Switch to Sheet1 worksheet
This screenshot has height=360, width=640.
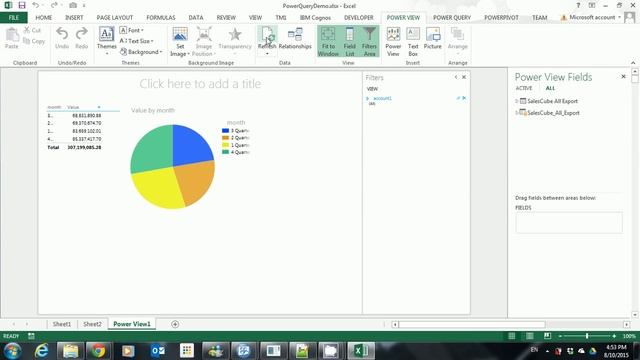62,324
